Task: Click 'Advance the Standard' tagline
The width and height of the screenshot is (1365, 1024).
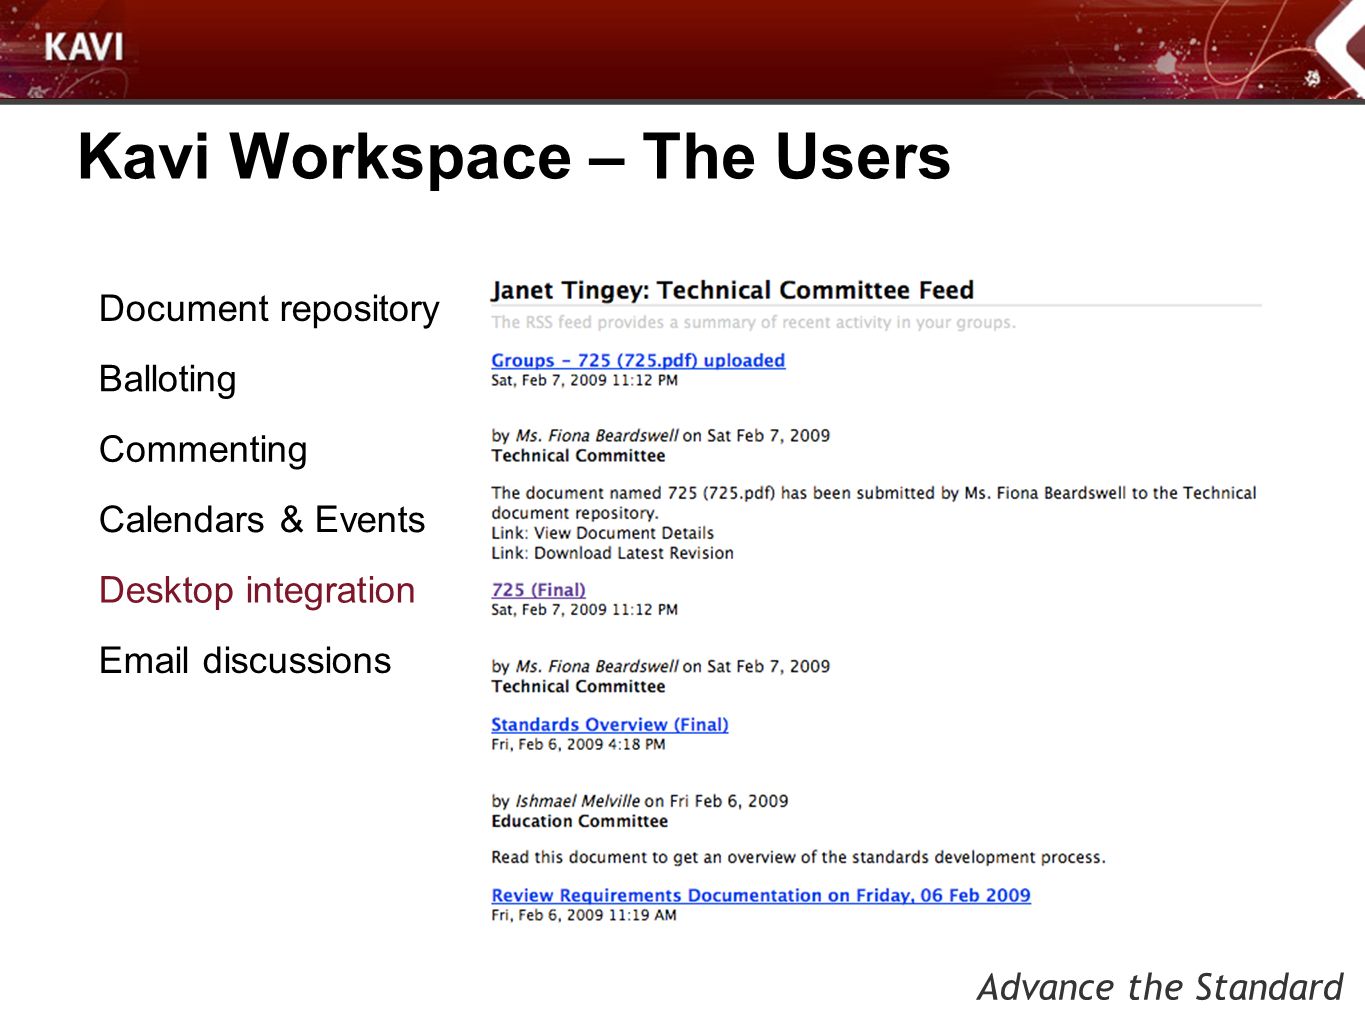Action: pyautogui.click(x=1160, y=987)
